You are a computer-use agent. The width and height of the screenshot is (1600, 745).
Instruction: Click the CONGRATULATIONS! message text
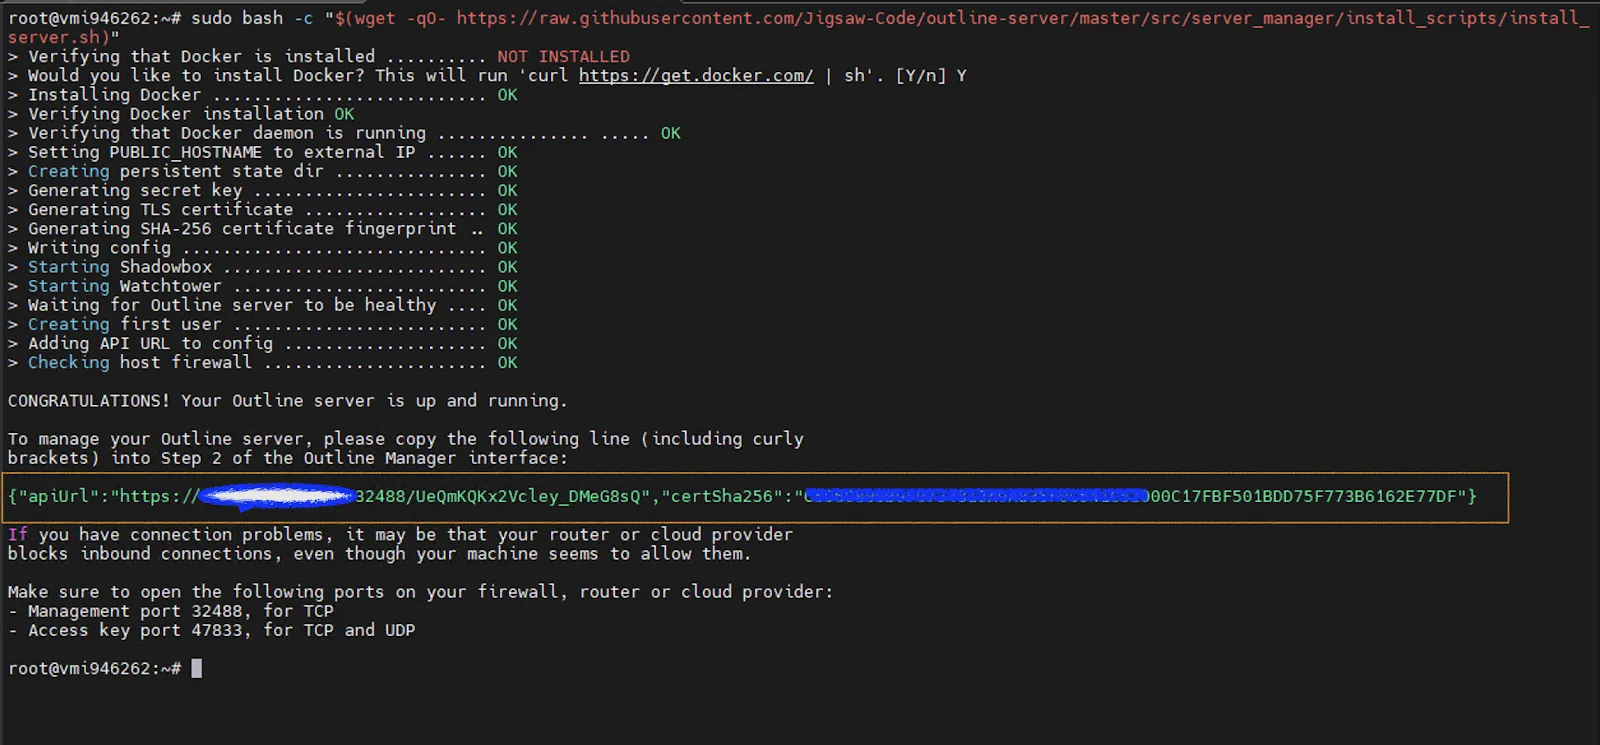click(x=89, y=401)
